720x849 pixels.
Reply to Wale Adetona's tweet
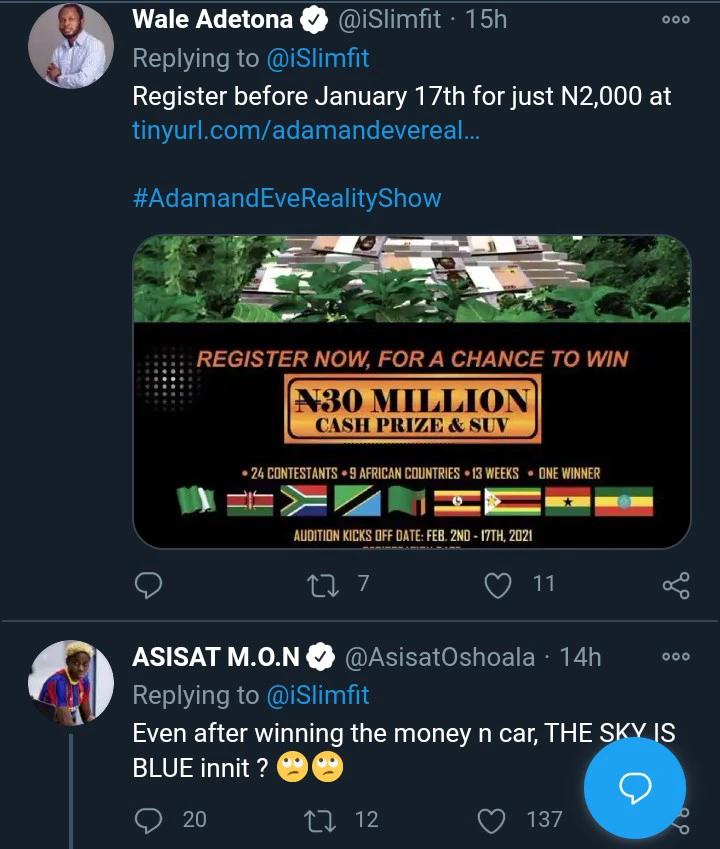pyautogui.click(x=148, y=584)
